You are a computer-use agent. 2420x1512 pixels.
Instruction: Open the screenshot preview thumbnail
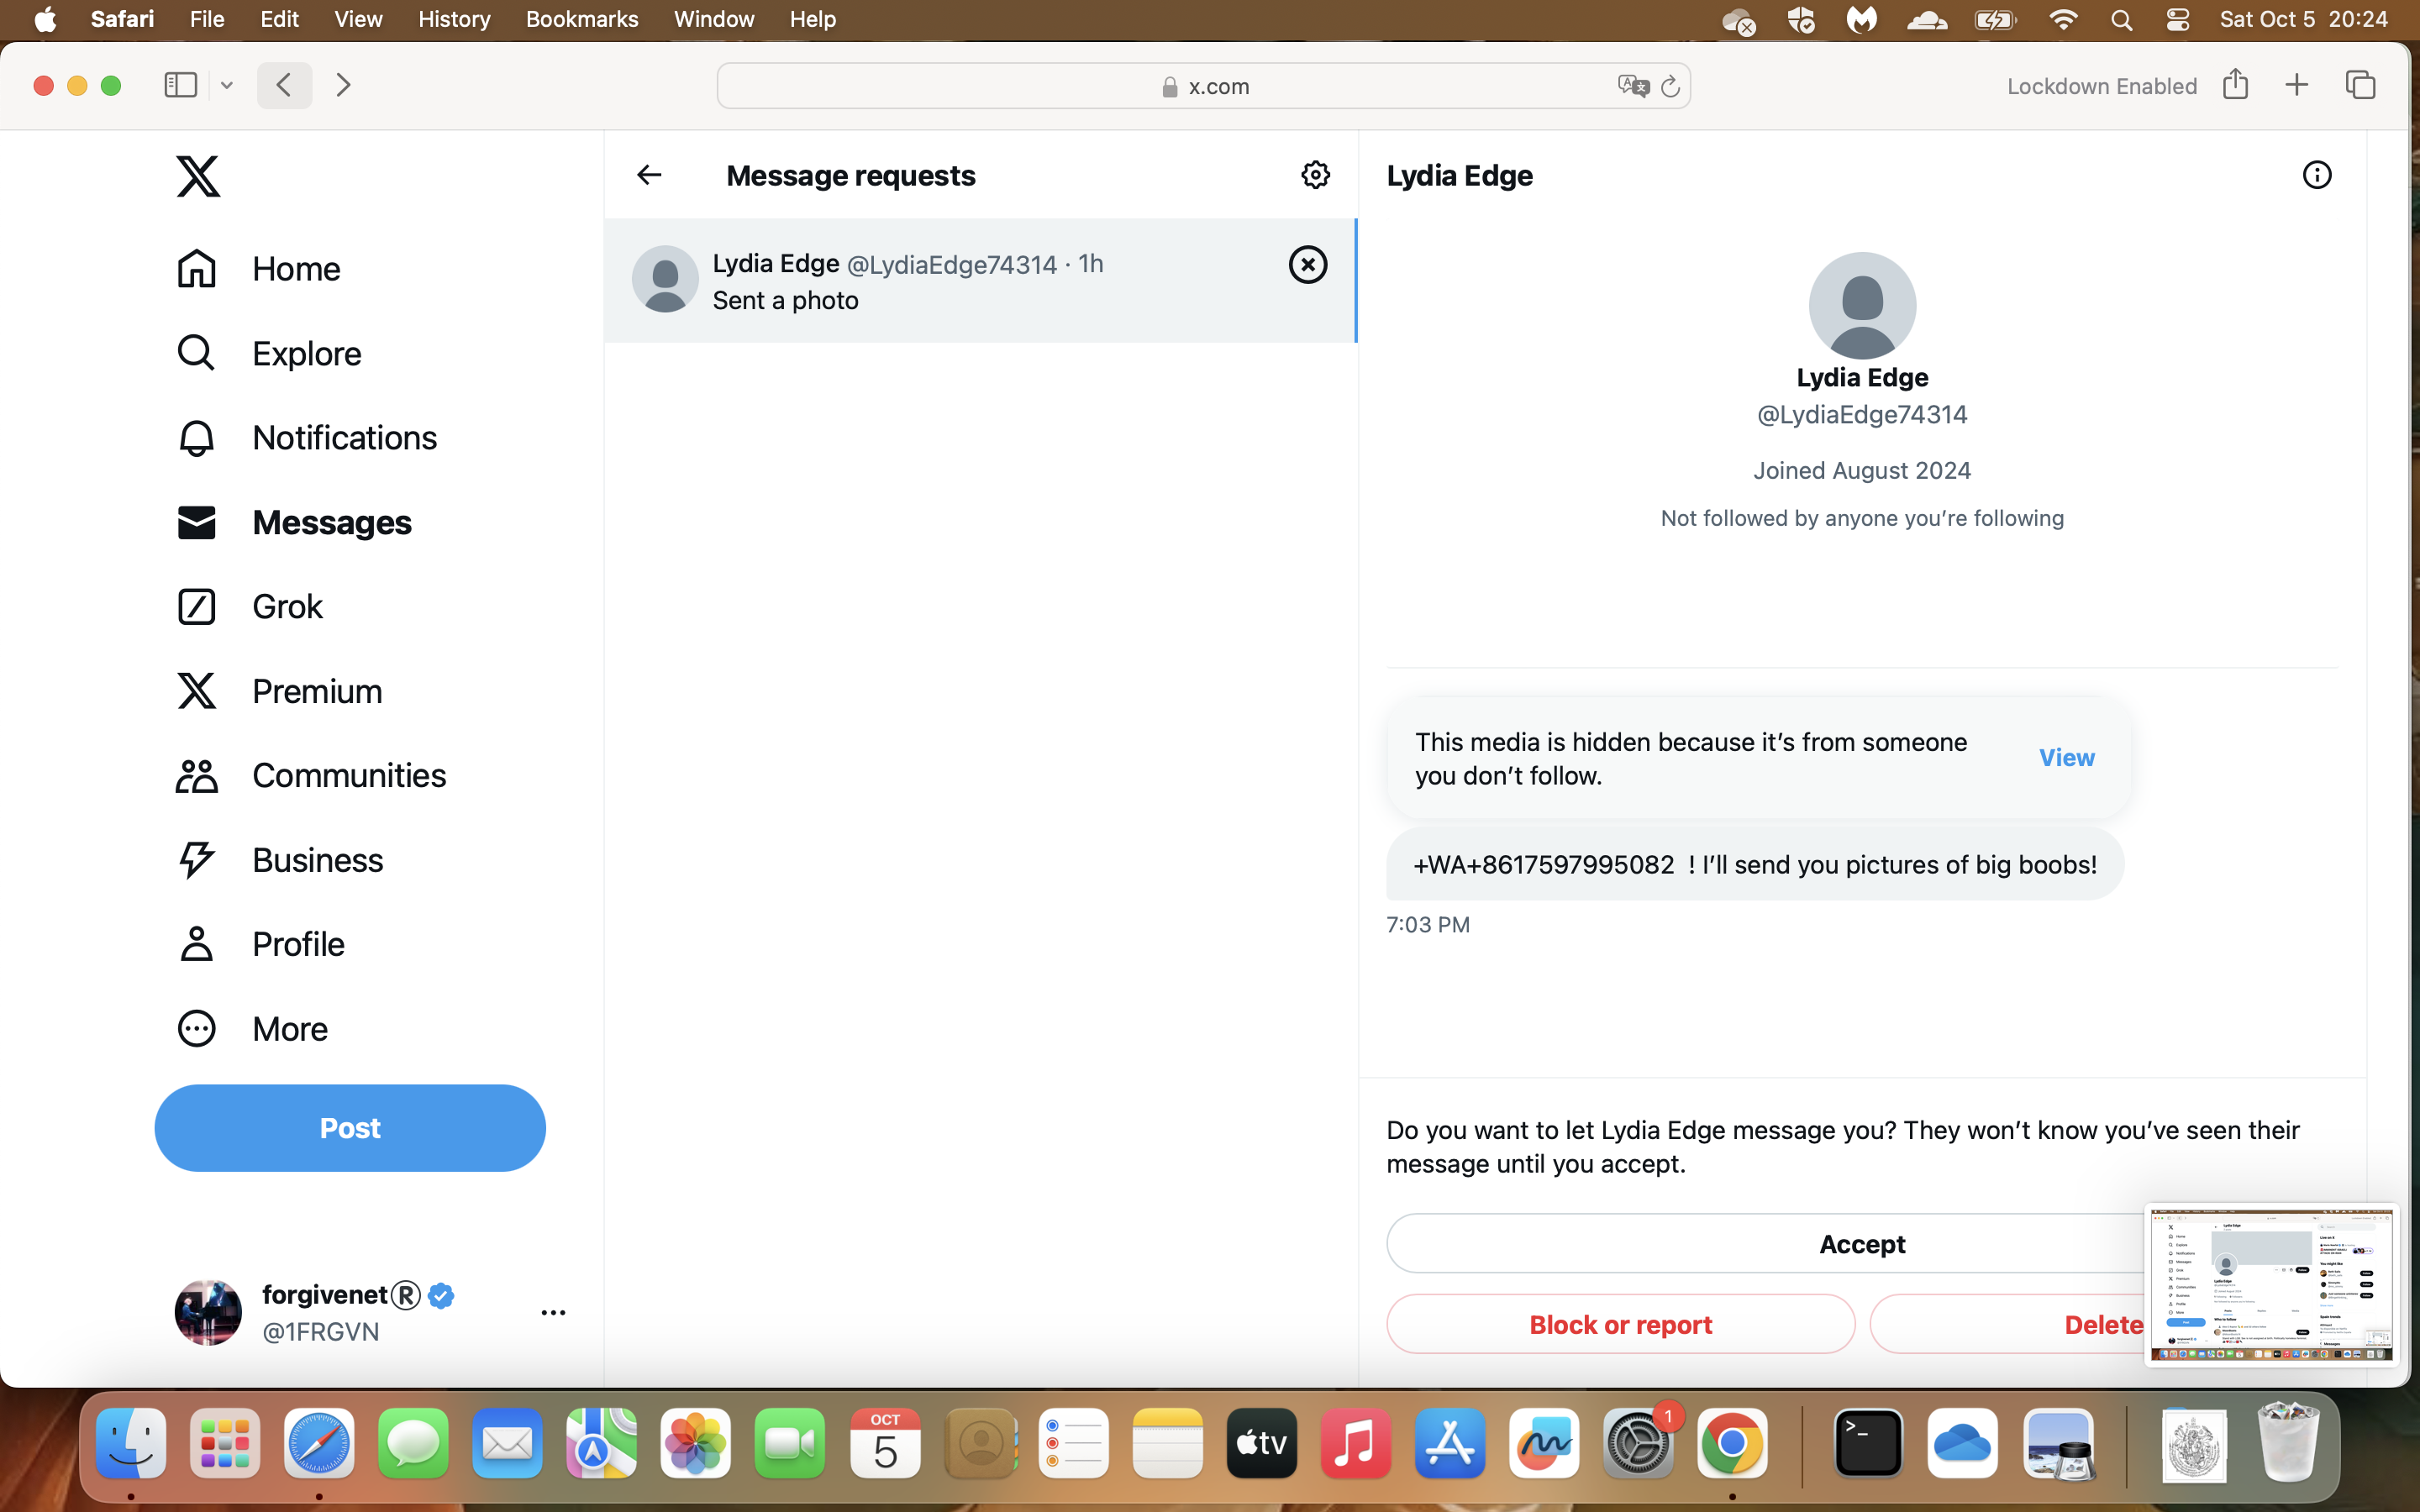(2271, 1285)
